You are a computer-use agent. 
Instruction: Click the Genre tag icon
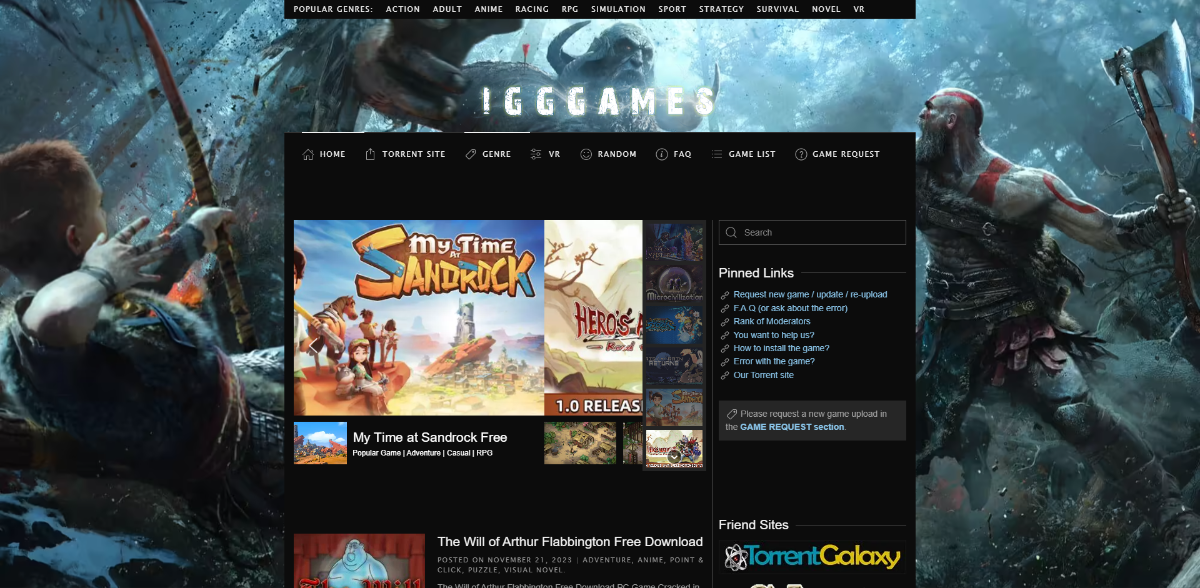471,154
